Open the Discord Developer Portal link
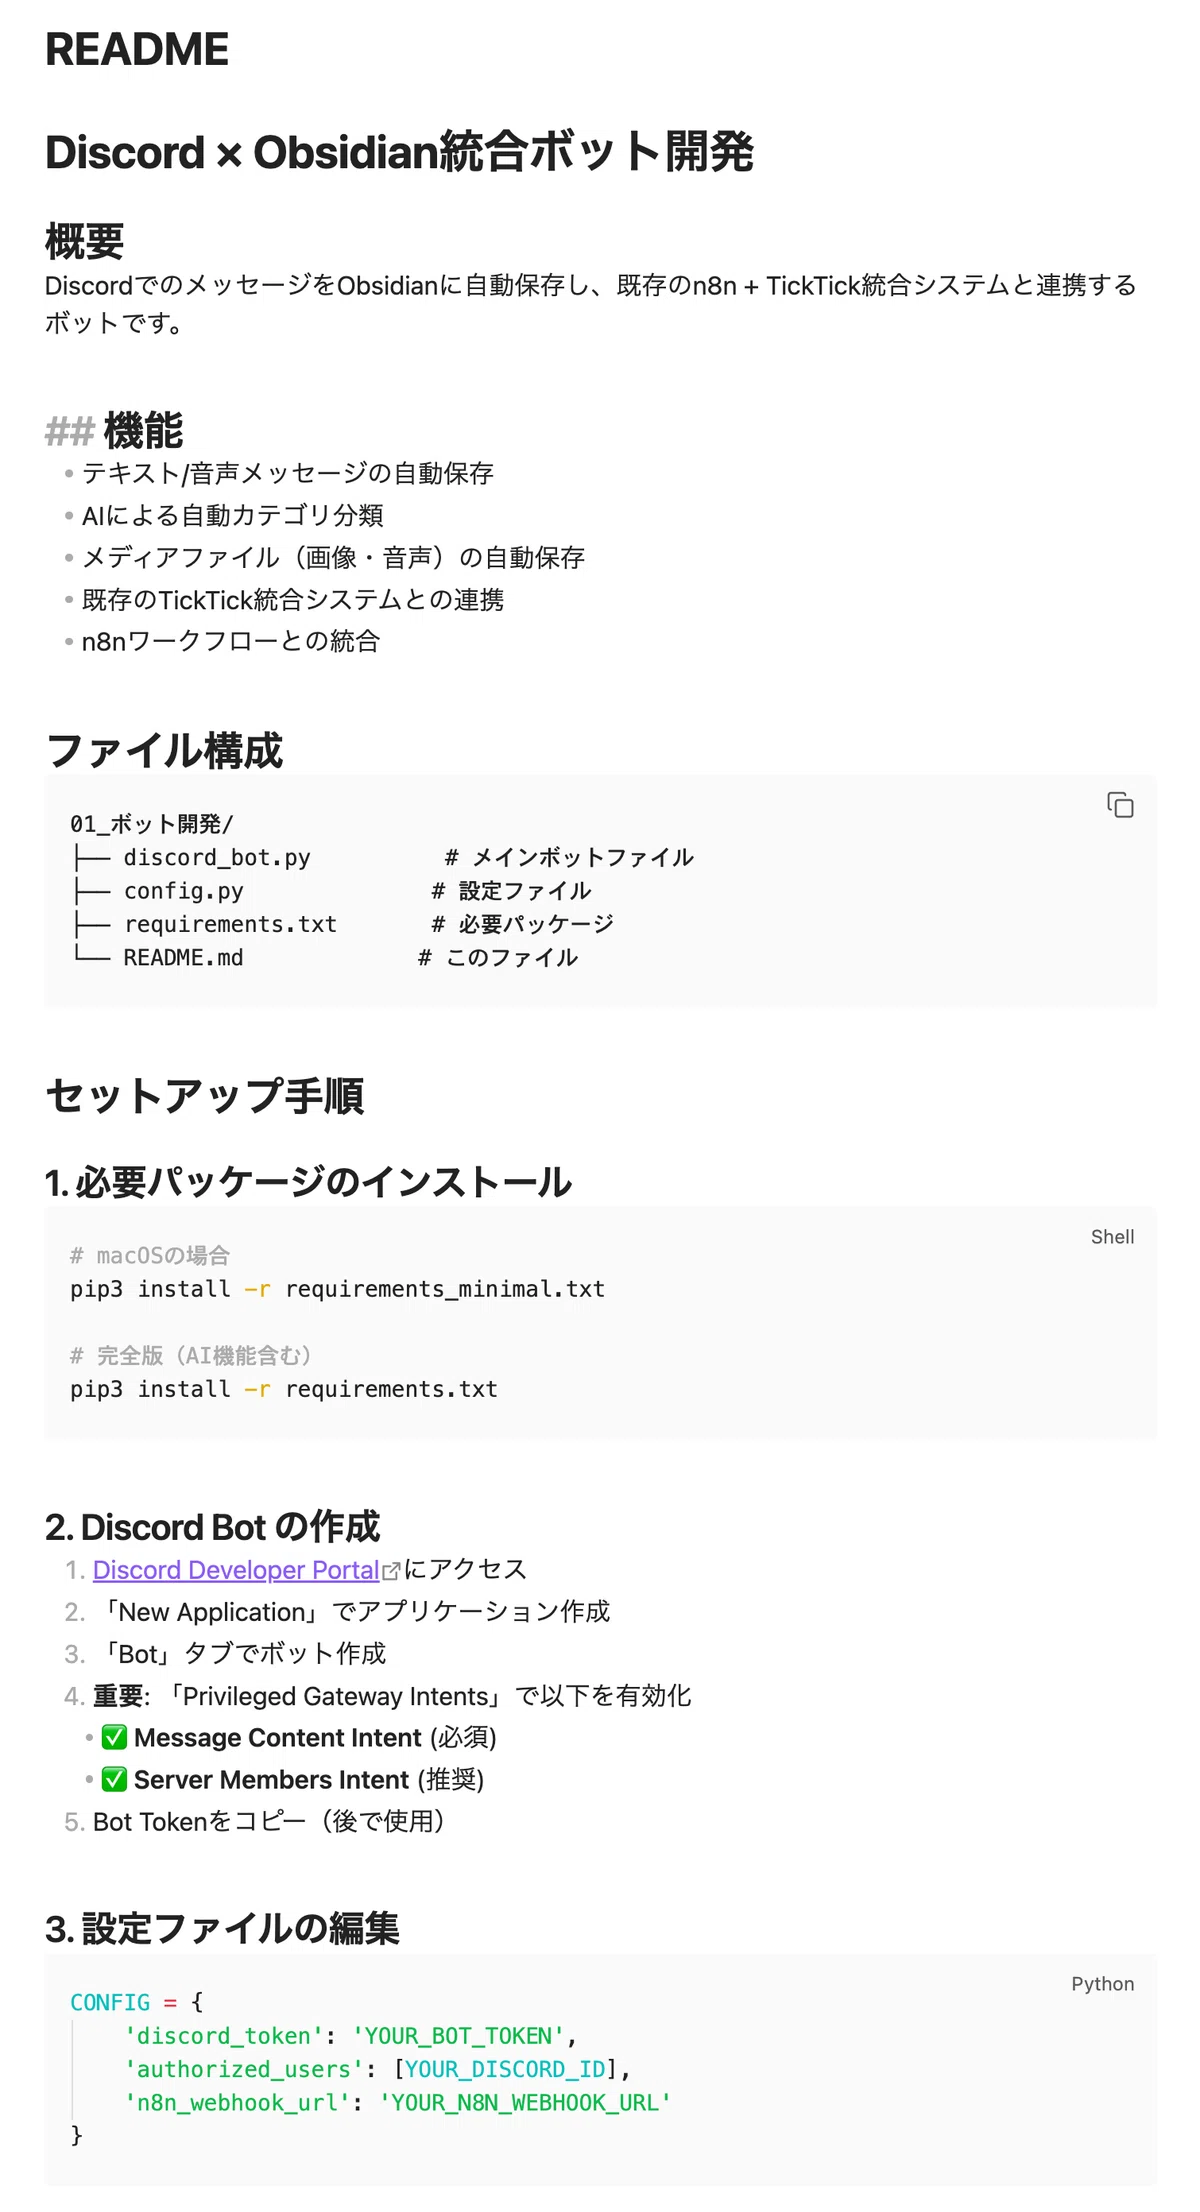This screenshot has width=1200, height=2212. (236, 1570)
